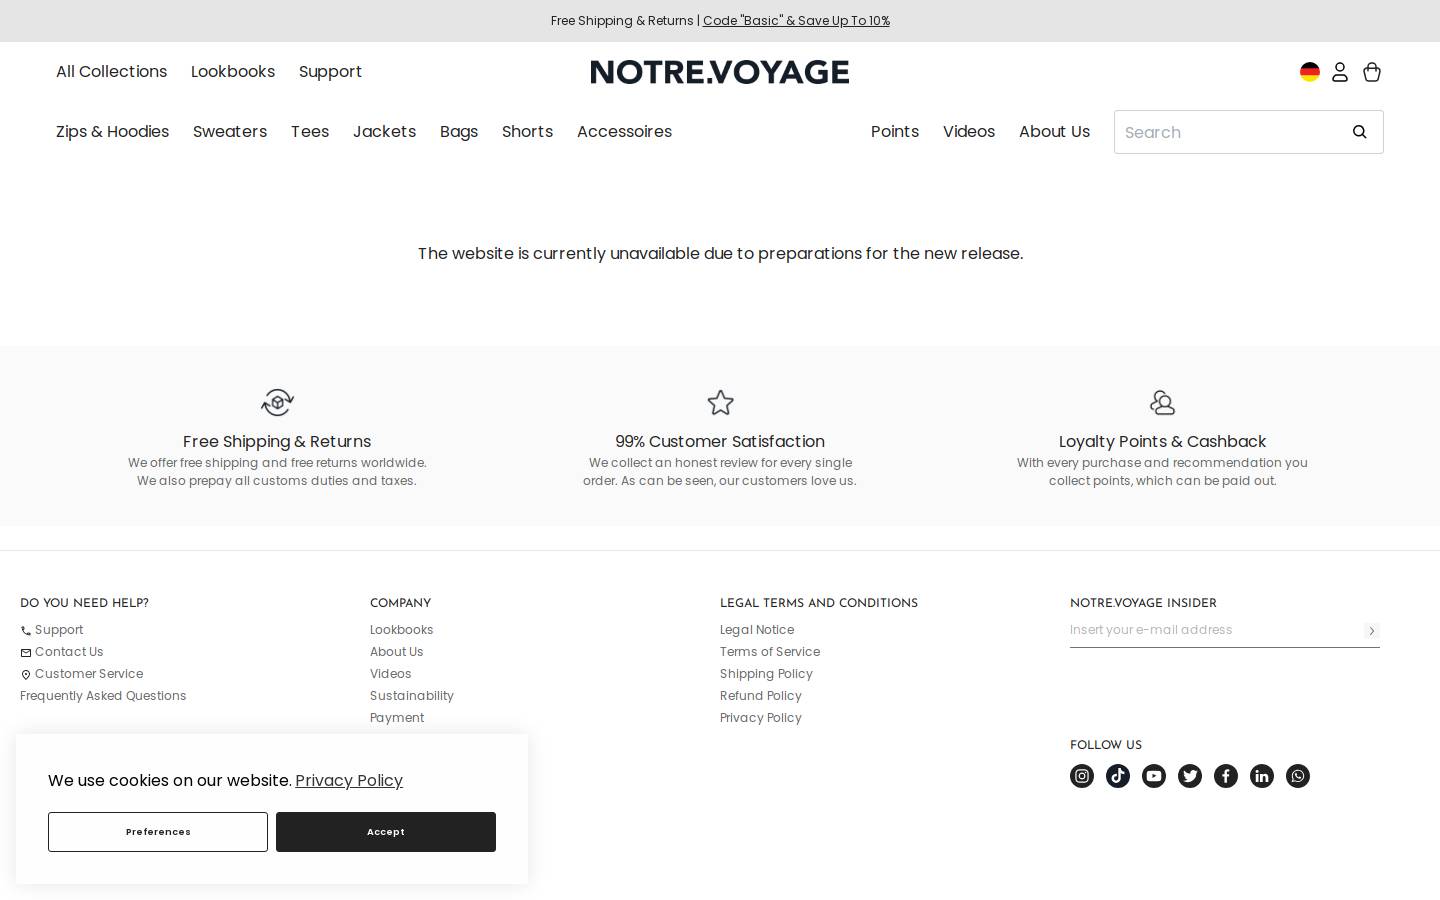1440x900 pixels.
Task: Open the LinkedIn social icon
Action: point(1262,776)
